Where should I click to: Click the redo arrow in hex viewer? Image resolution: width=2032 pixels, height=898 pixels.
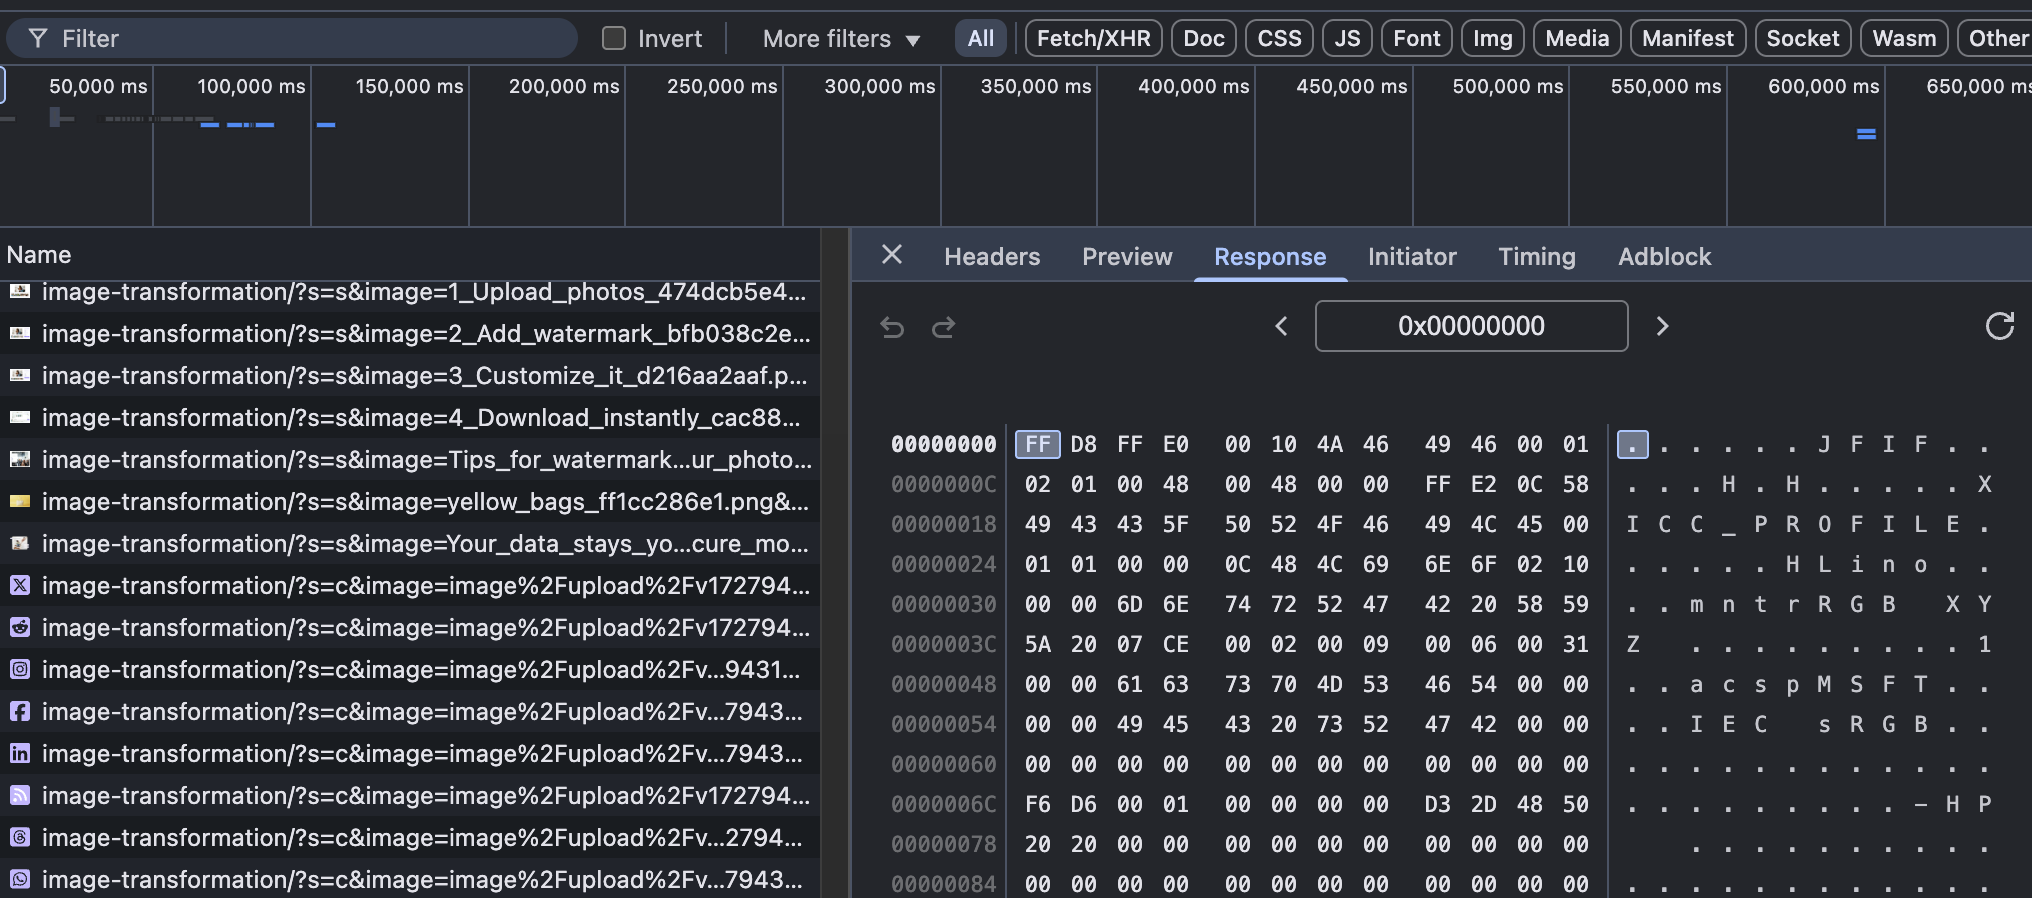click(x=944, y=327)
